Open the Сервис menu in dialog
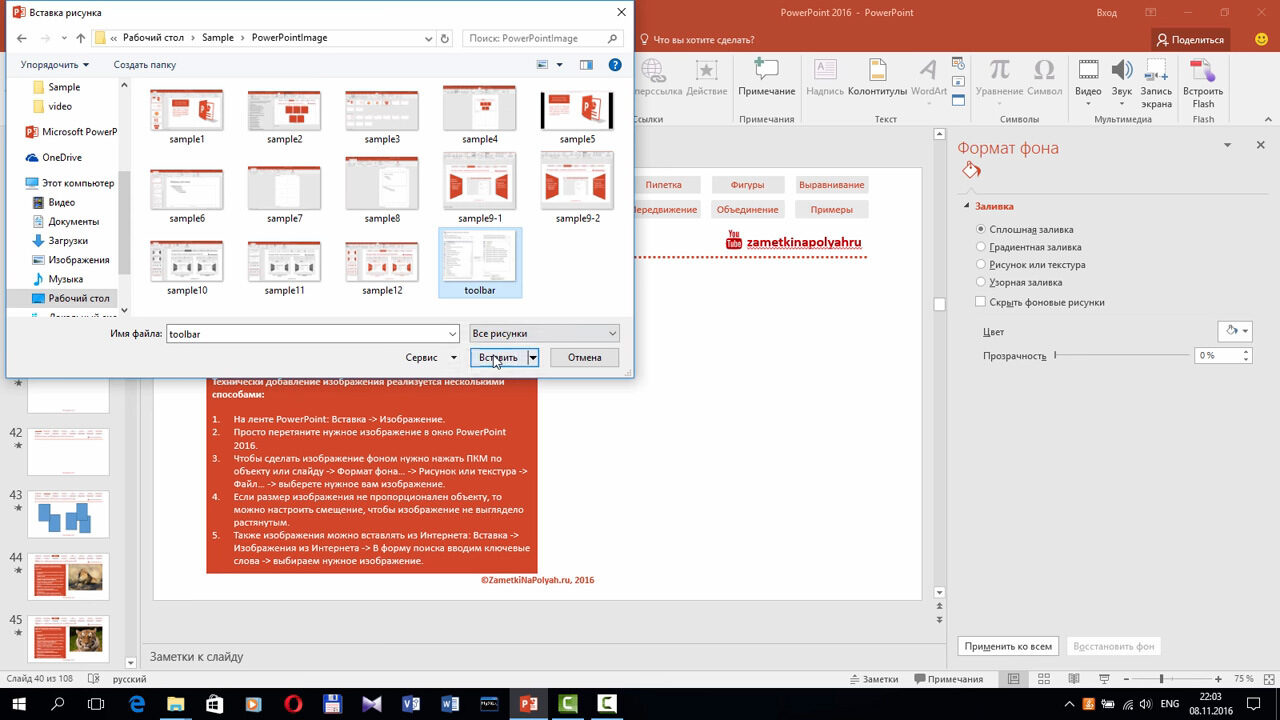The image size is (1280, 720). click(431, 357)
